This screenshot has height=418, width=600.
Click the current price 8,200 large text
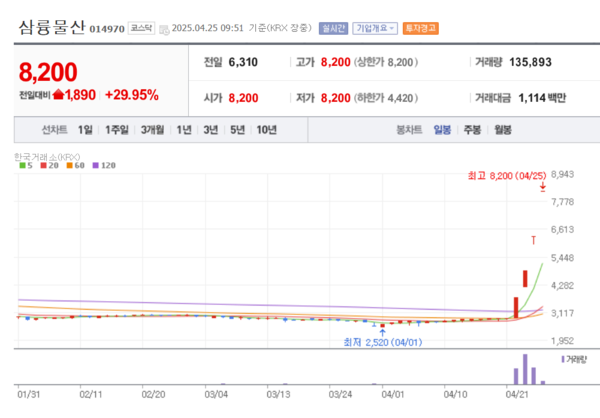48,72
